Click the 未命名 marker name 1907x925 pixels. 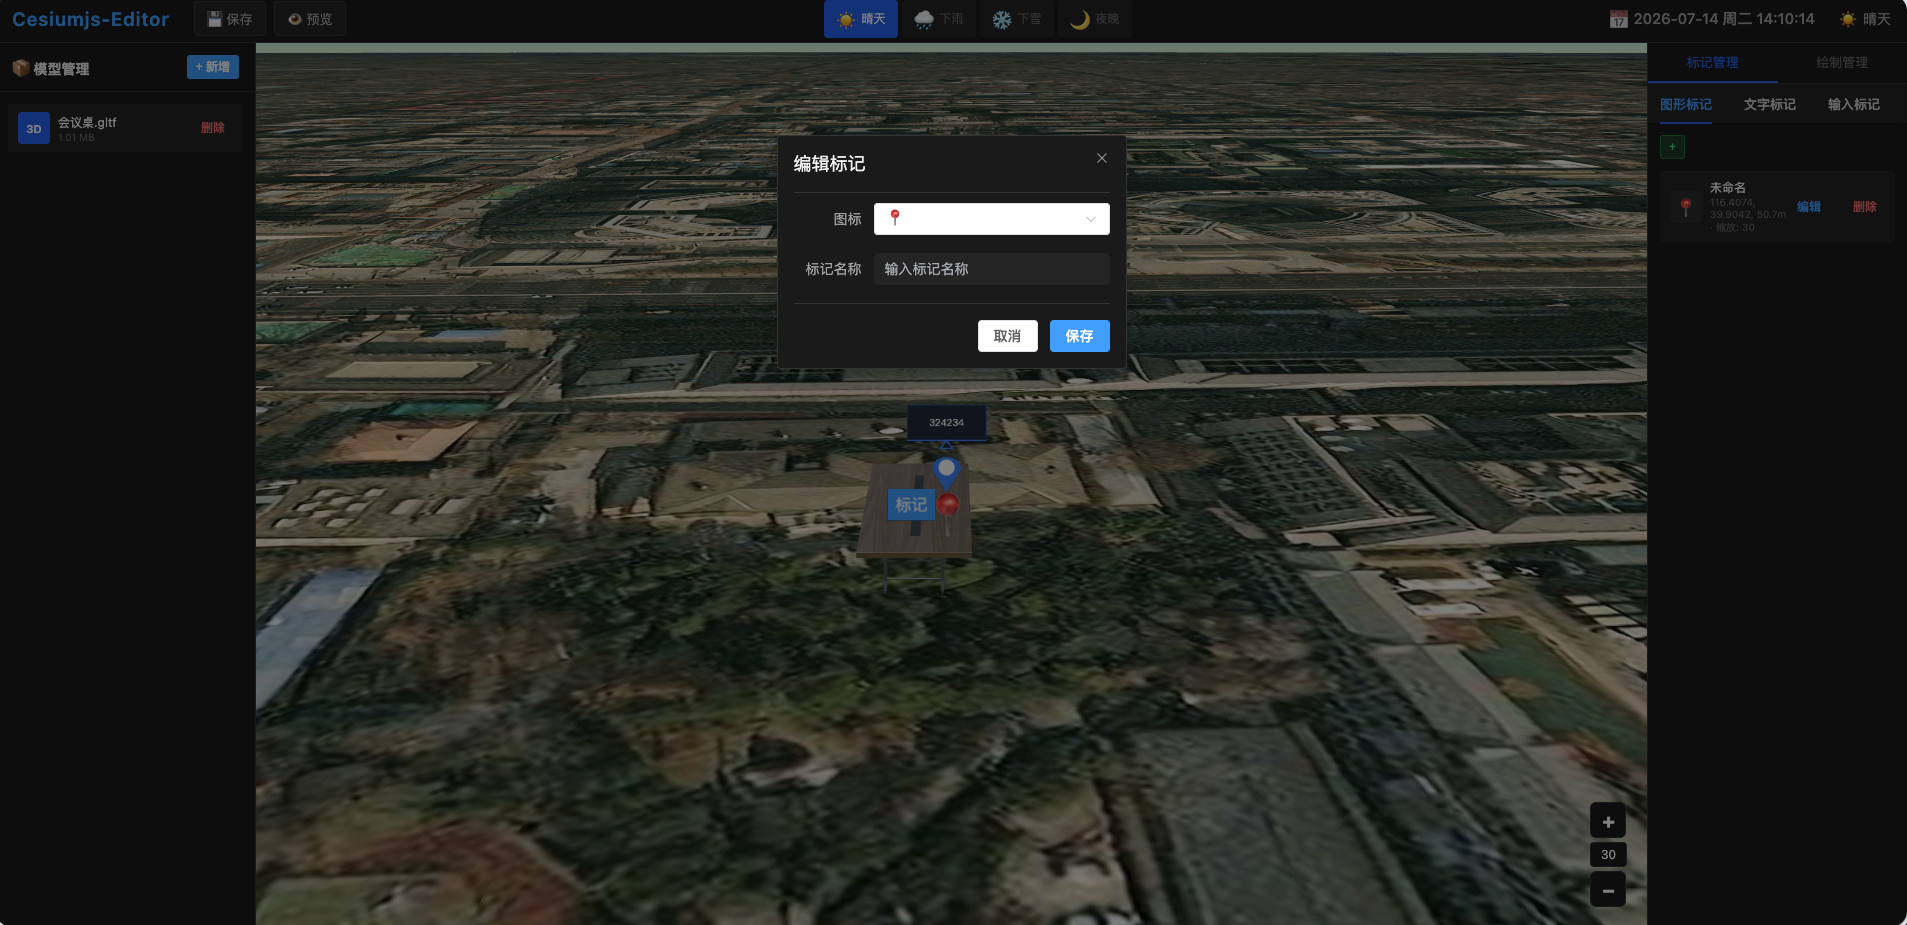point(1727,187)
